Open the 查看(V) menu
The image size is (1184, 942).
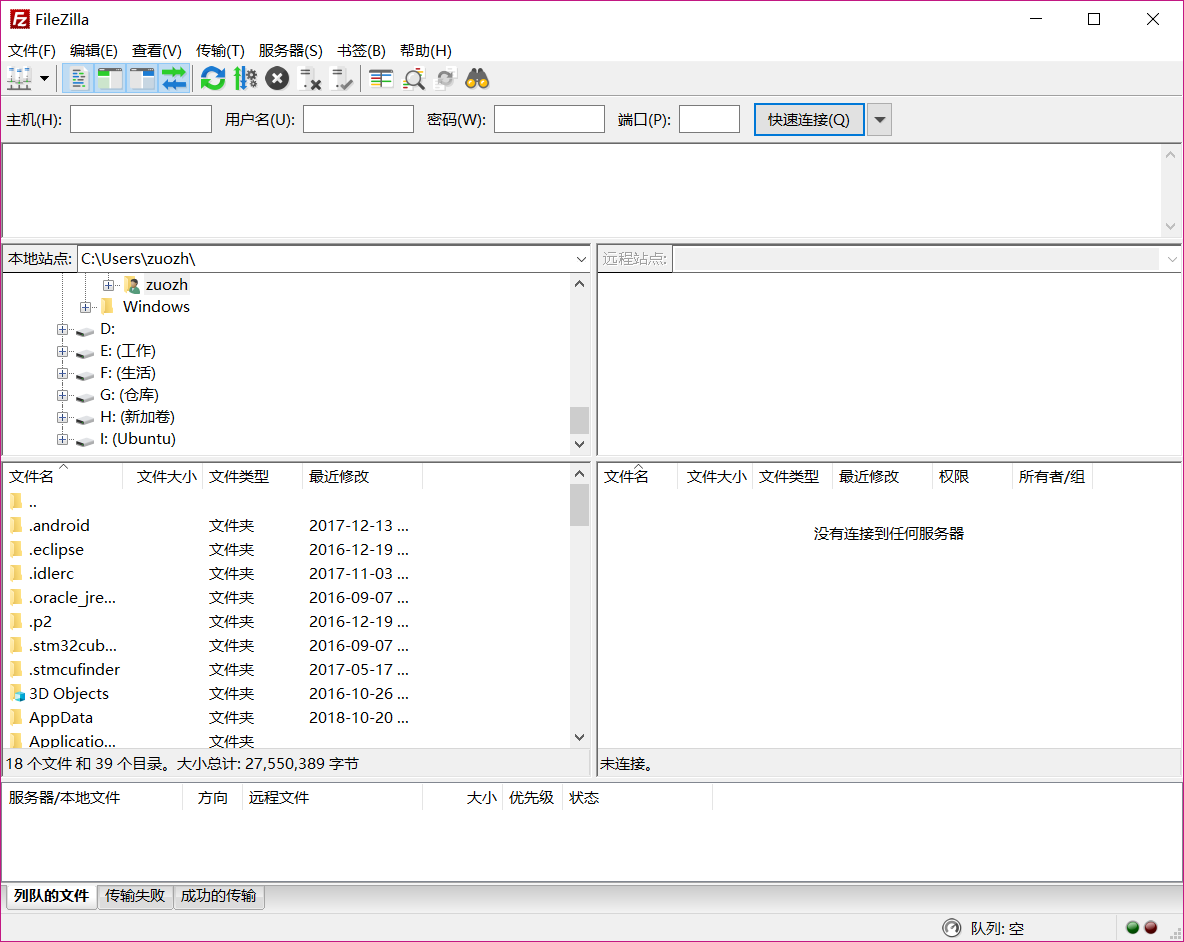(156, 51)
